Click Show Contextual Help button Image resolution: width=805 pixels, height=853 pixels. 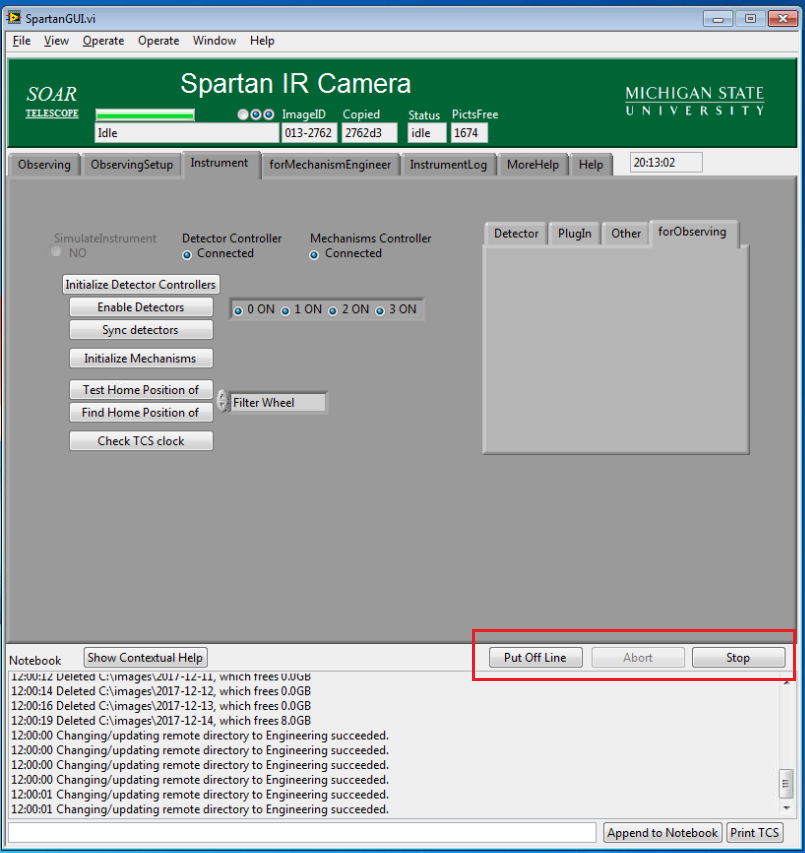pos(145,658)
